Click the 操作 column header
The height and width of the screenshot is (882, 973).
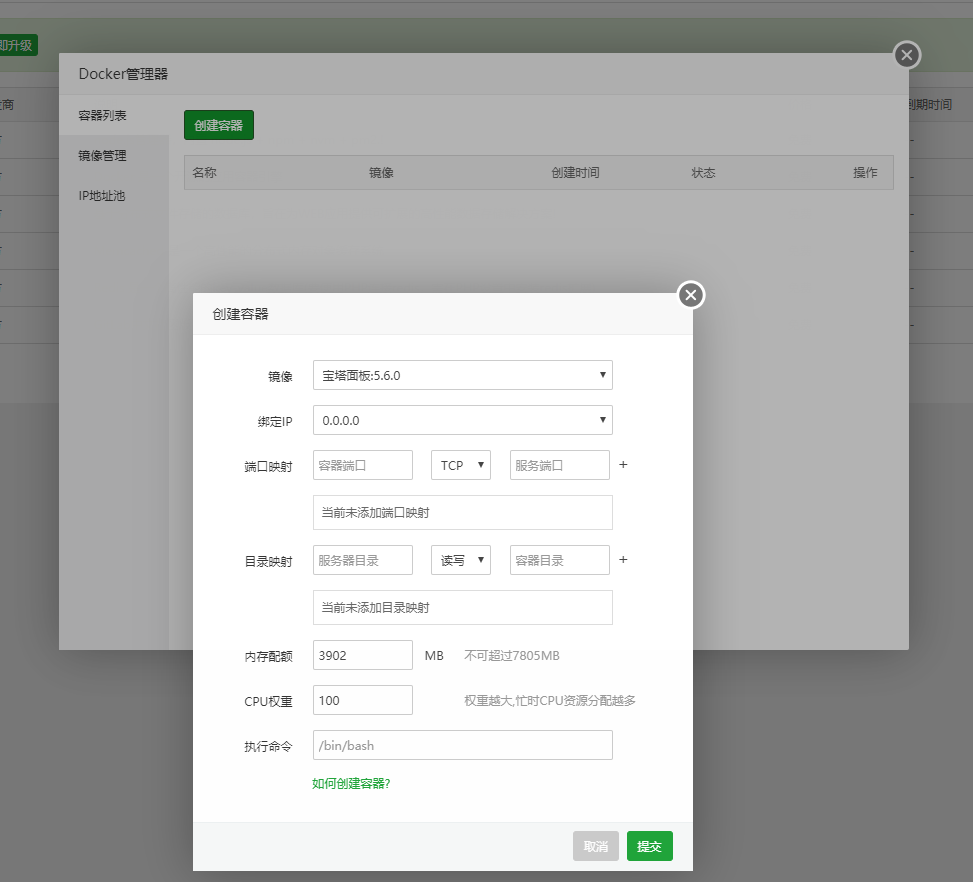click(865, 173)
